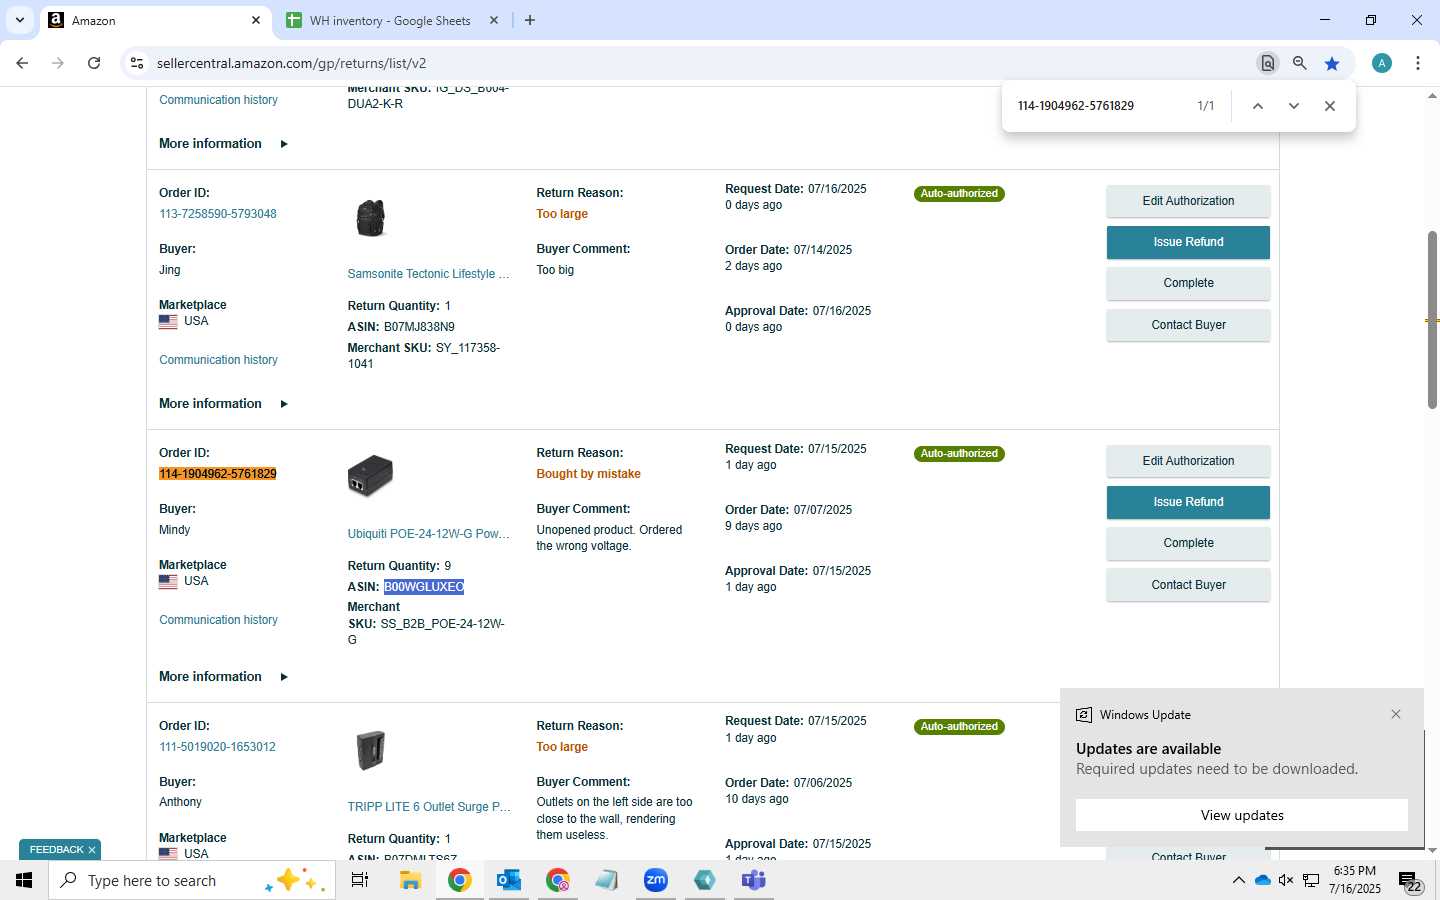Complete the Ubiquiti return
The height and width of the screenshot is (900, 1440).
[1188, 543]
